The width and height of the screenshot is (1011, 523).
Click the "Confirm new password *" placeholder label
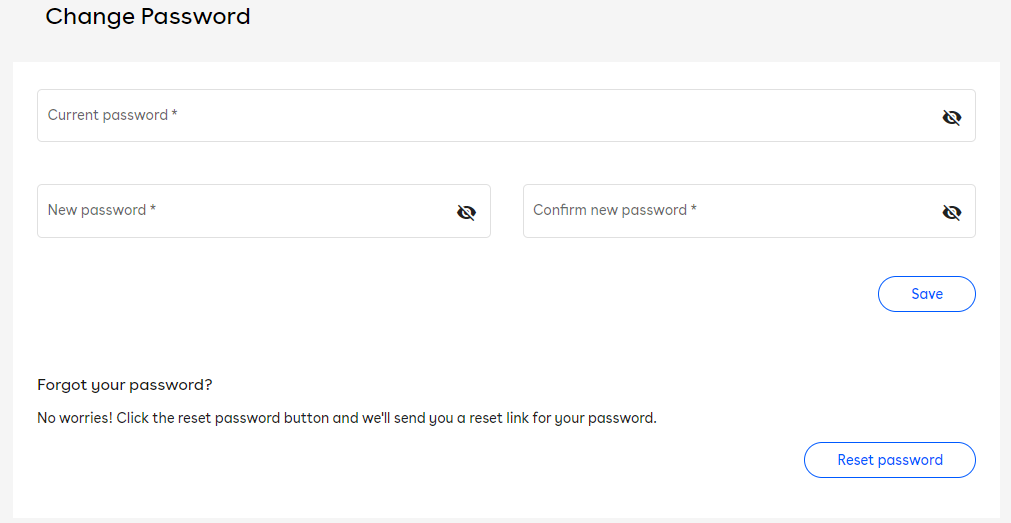tap(615, 210)
